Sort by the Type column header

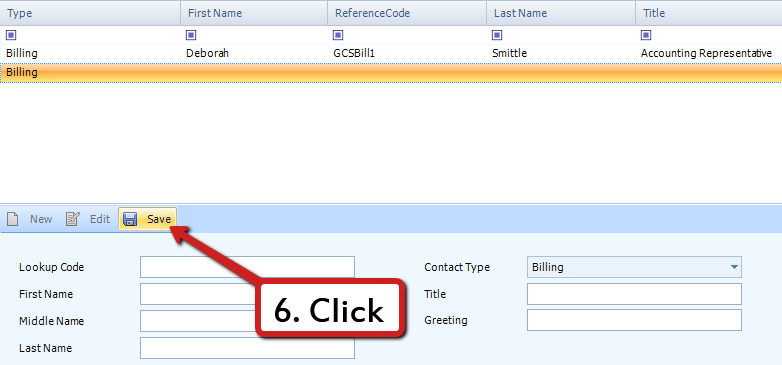pos(90,13)
